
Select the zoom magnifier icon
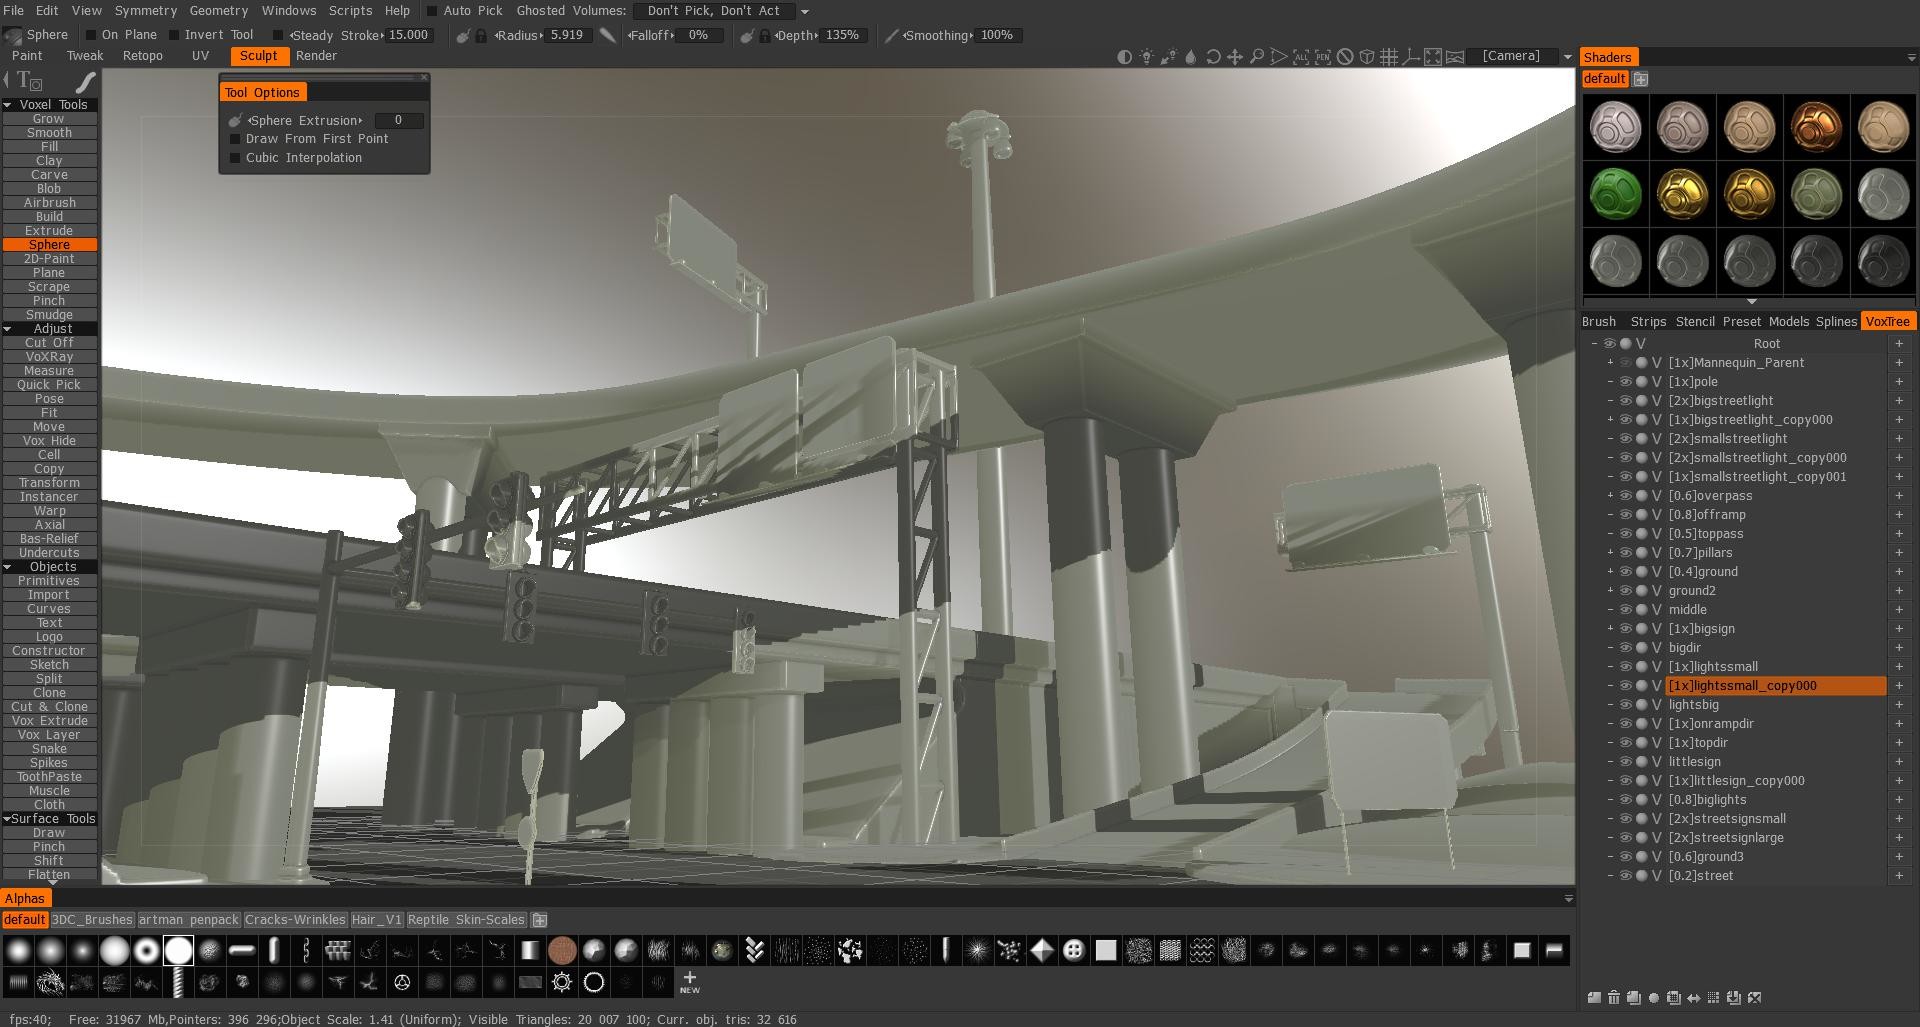[1257, 57]
